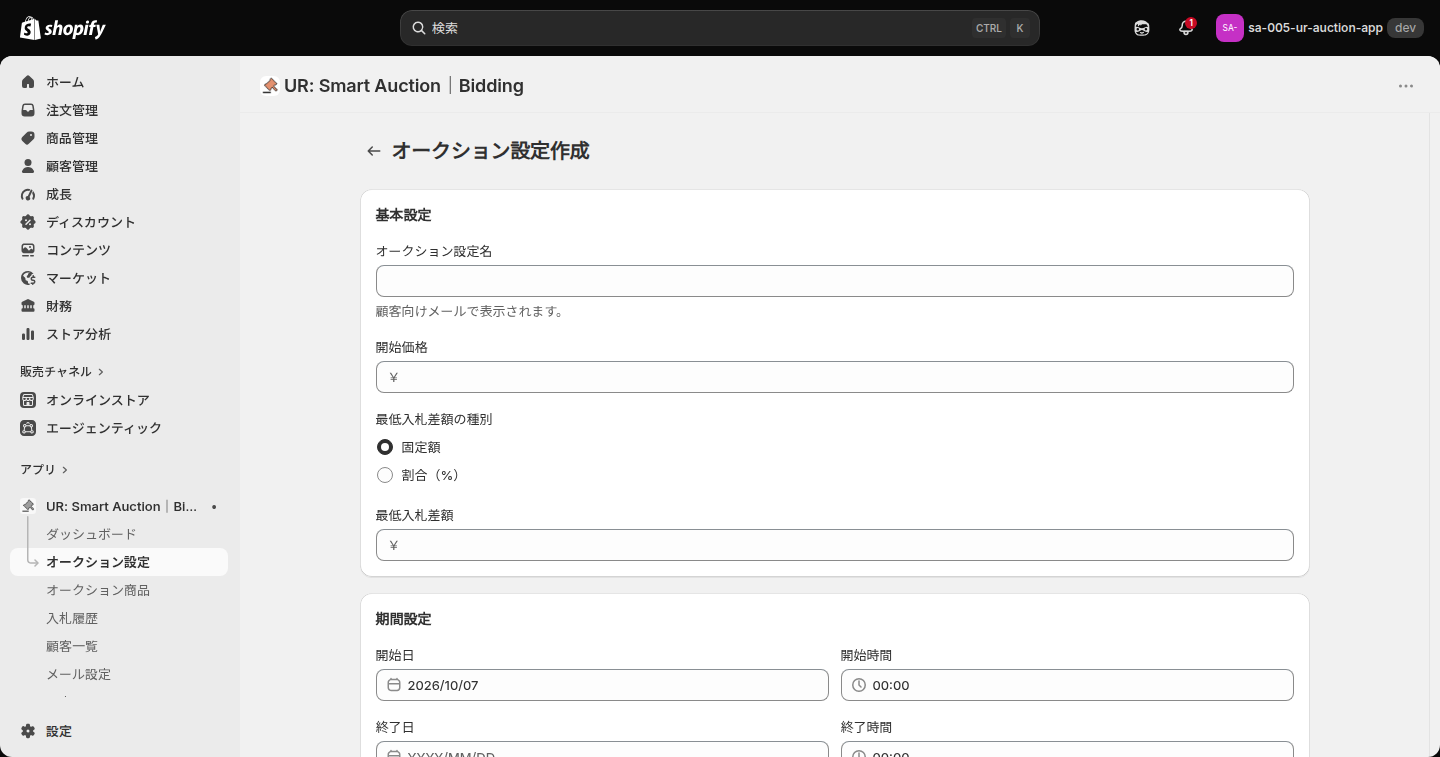Click the 最低入札差額 yen input field
The image size is (1440, 757).
point(835,545)
